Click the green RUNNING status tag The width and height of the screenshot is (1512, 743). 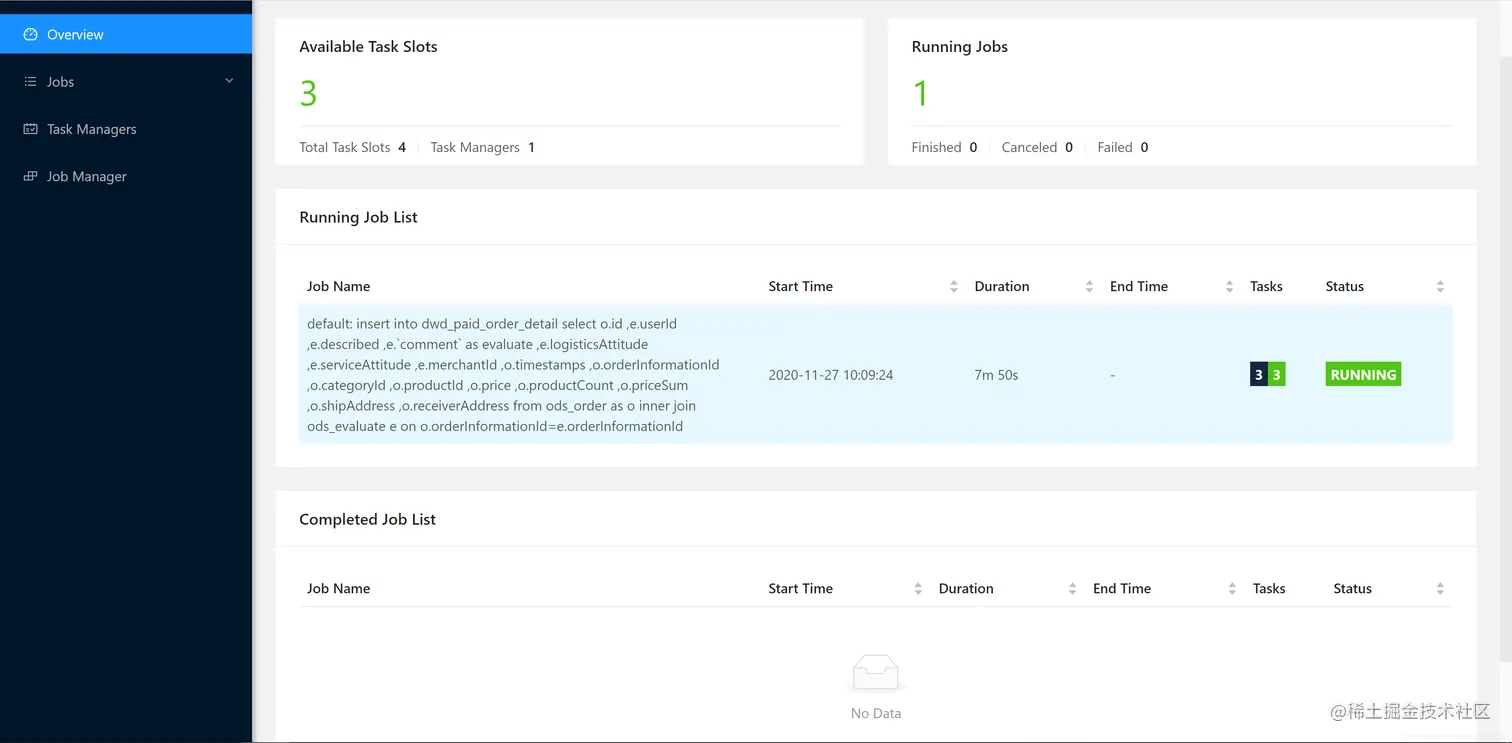(x=1363, y=375)
